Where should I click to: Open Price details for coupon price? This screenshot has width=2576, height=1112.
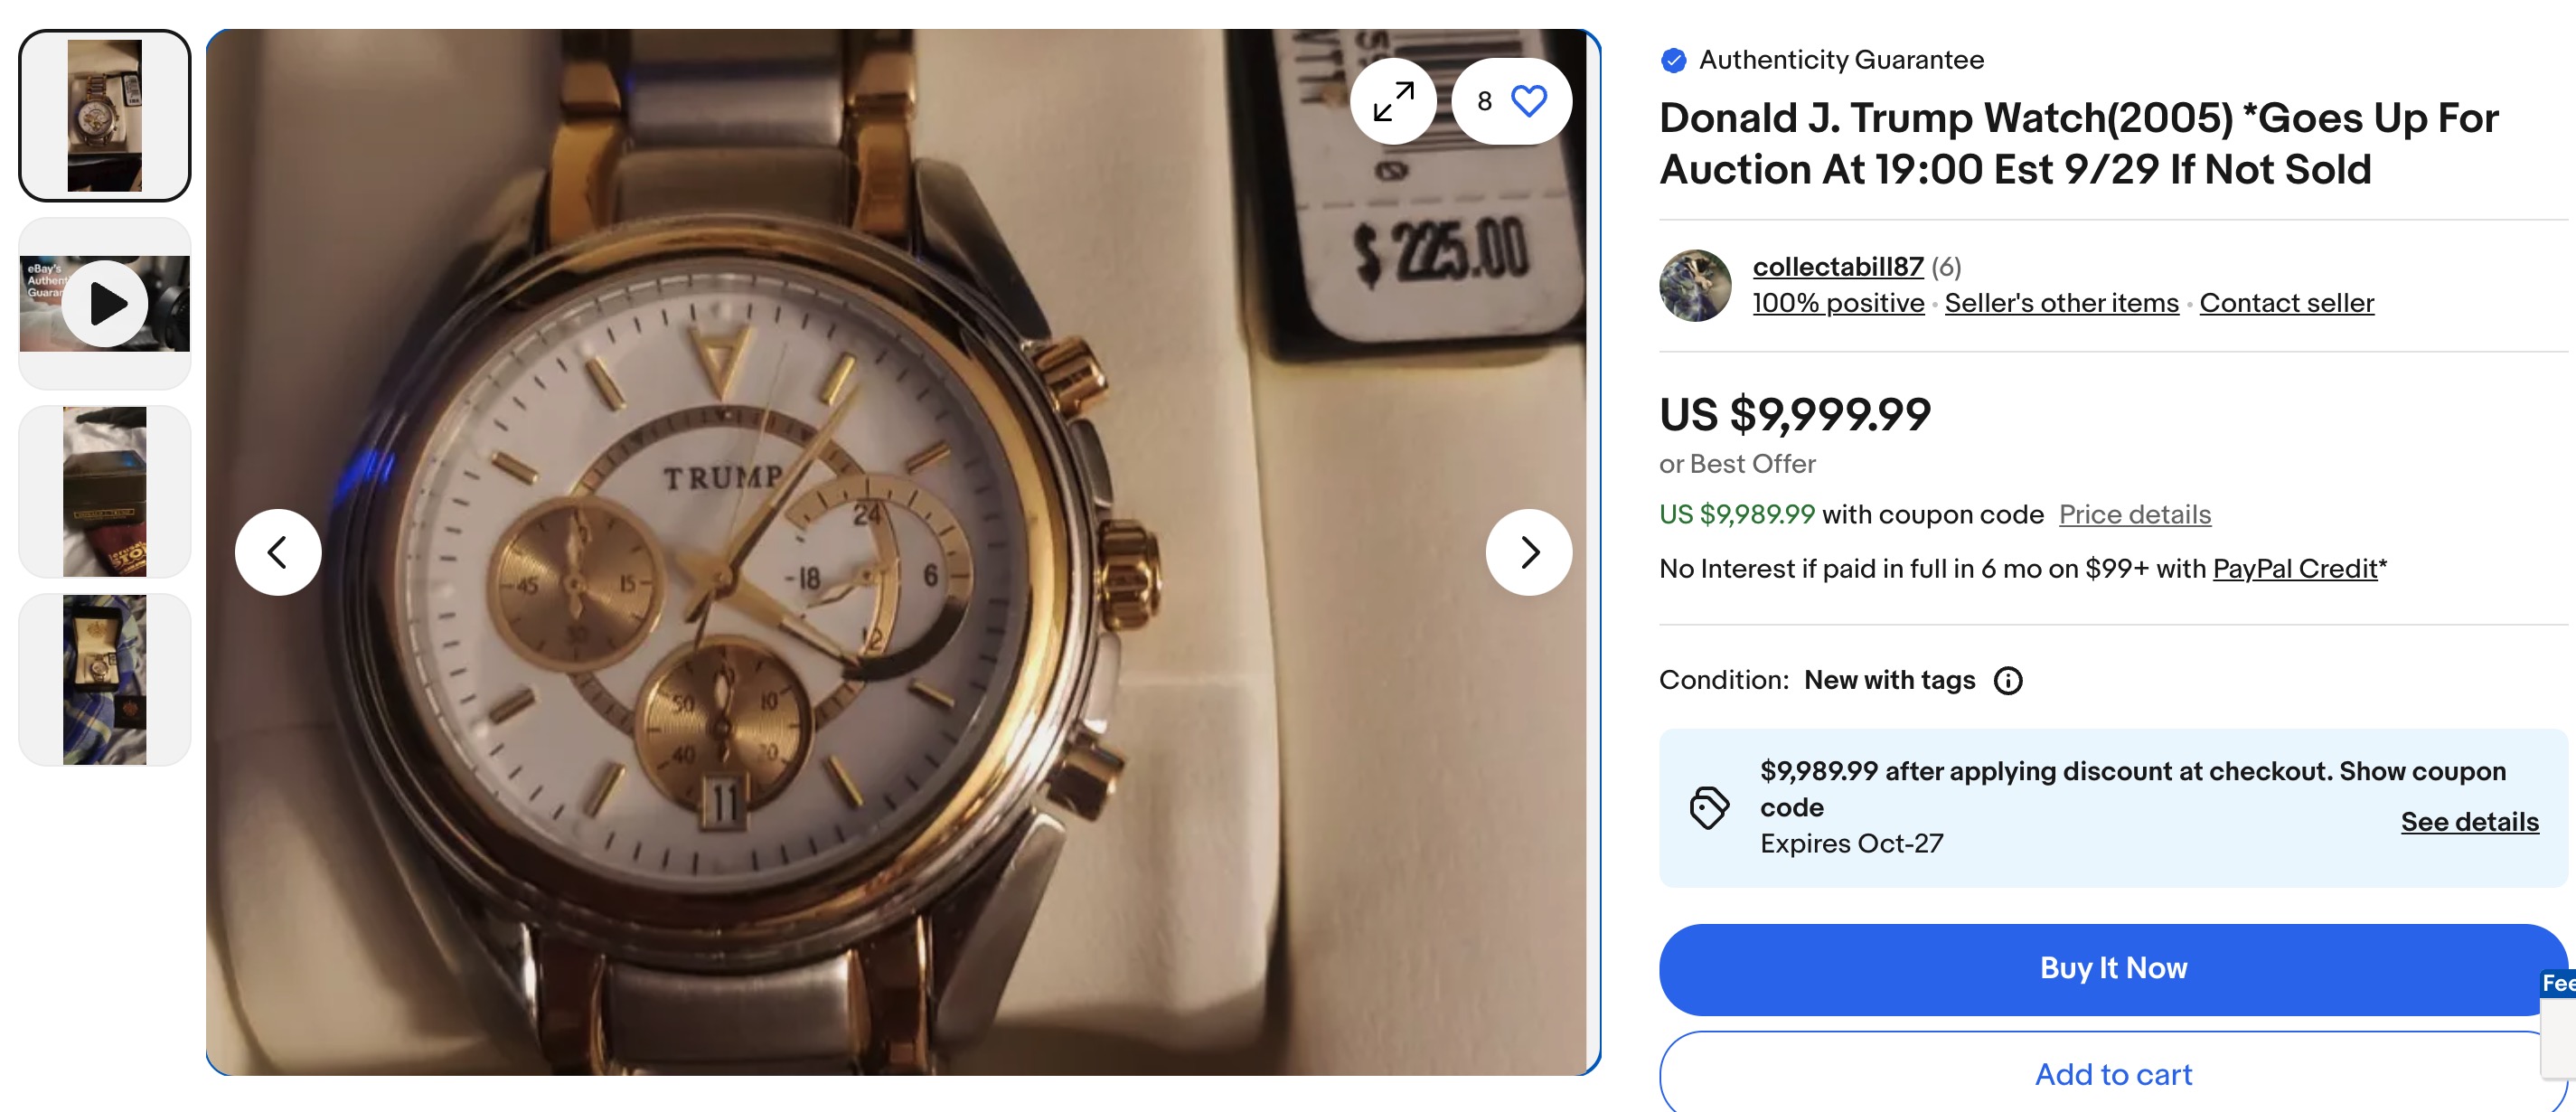[x=2134, y=514]
